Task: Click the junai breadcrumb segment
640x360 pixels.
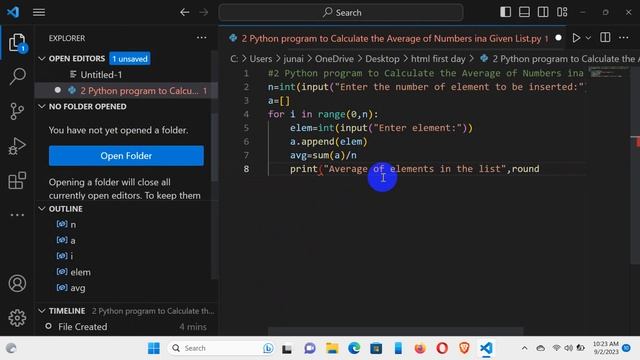Action: (293, 59)
